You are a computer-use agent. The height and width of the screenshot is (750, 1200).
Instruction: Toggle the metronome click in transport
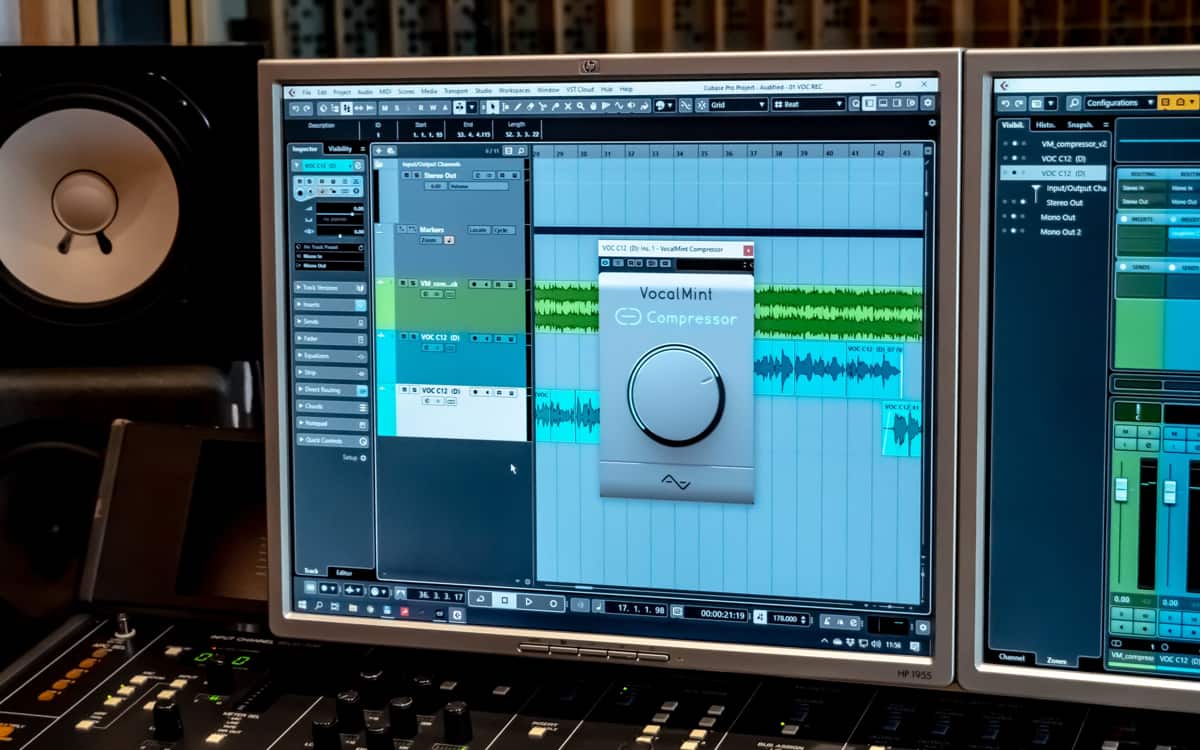tap(827, 621)
